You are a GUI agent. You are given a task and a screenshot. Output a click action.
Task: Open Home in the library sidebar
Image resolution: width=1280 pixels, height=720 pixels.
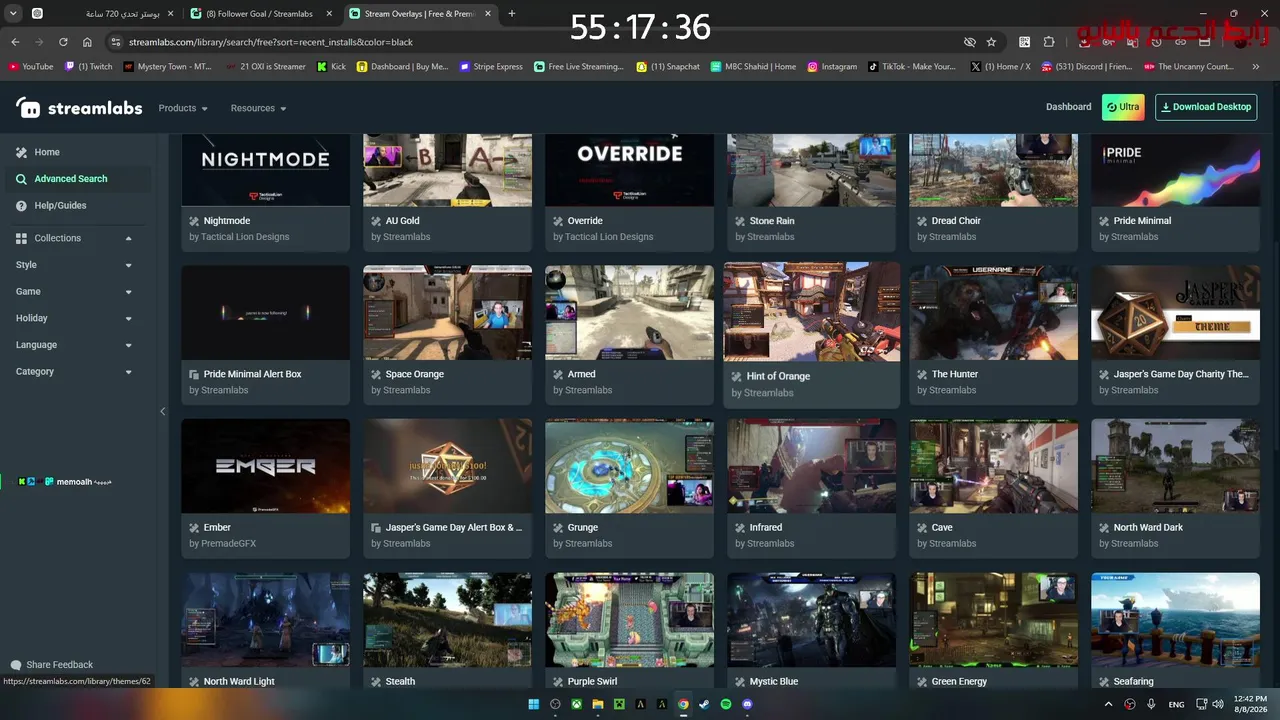coord(47,152)
